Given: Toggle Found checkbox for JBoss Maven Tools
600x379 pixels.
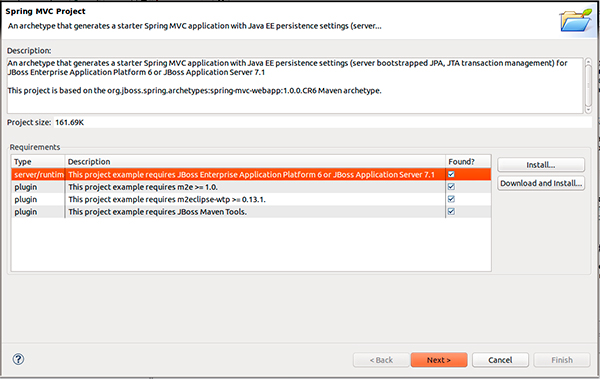Looking at the screenshot, I should [x=452, y=211].
